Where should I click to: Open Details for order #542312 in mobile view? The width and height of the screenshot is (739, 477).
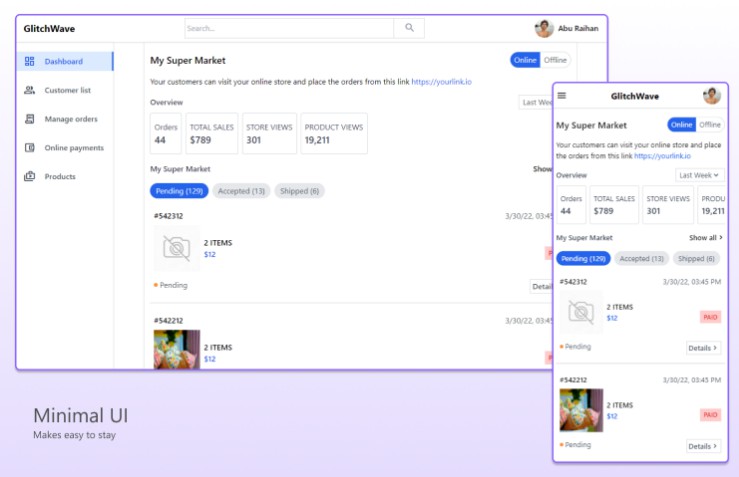point(703,348)
